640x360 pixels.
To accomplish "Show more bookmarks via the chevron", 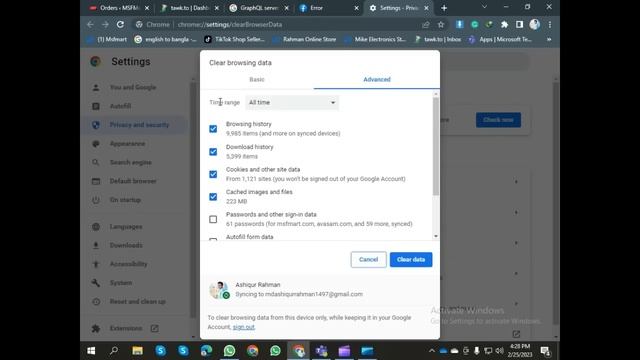I will tap(549, 40).
